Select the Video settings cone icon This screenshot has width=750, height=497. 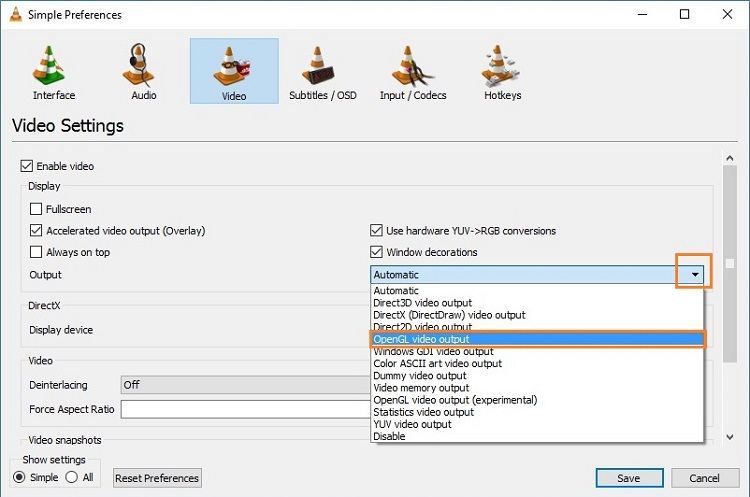tap(232, 67)
